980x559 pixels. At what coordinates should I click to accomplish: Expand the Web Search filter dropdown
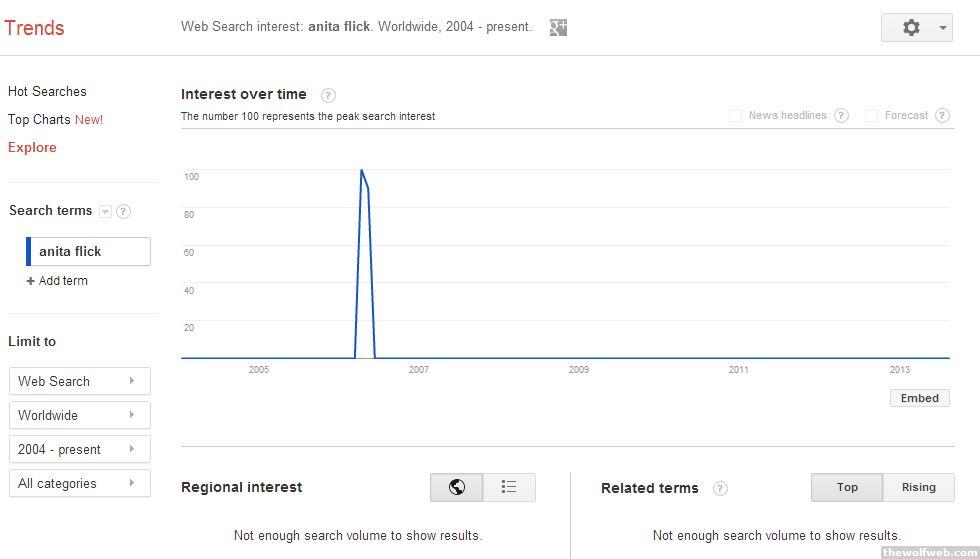[x=79, y=381]
